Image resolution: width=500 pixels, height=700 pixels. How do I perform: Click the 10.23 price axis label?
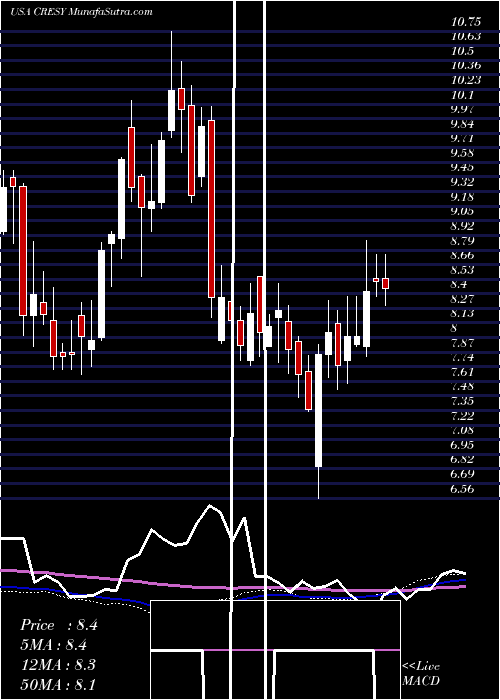pos(466,80)
